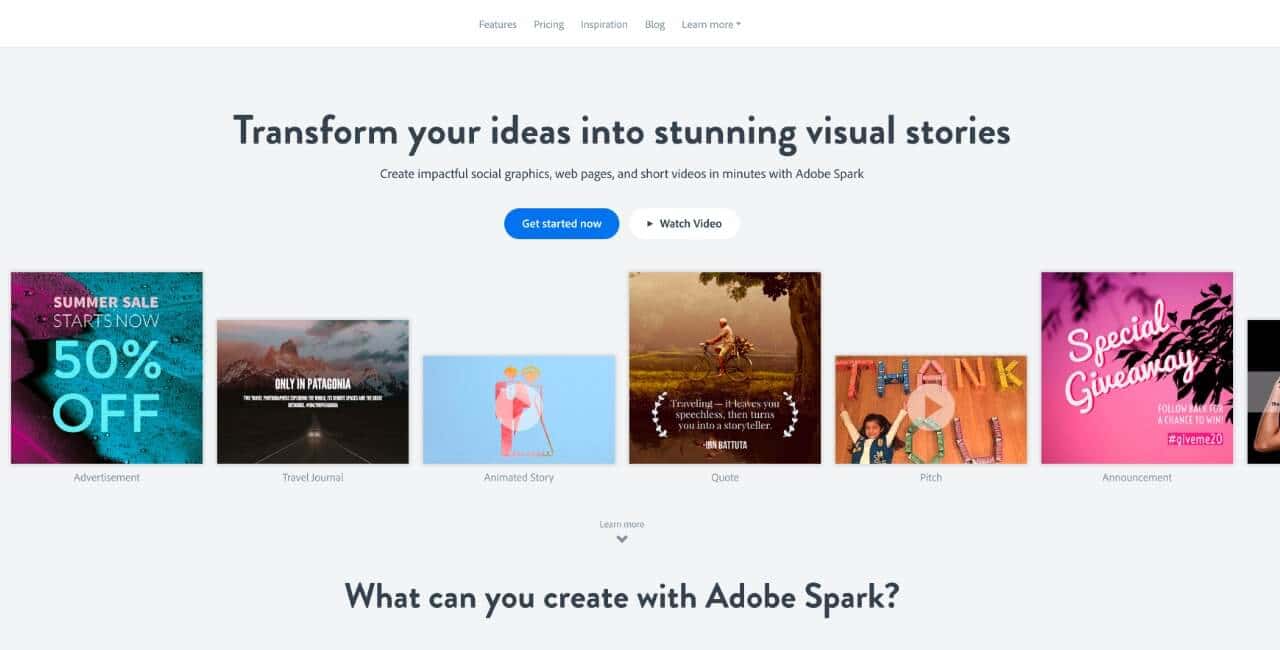1280x650 pixels.
Task: Visit the Blog link
Action: (655, 24)
